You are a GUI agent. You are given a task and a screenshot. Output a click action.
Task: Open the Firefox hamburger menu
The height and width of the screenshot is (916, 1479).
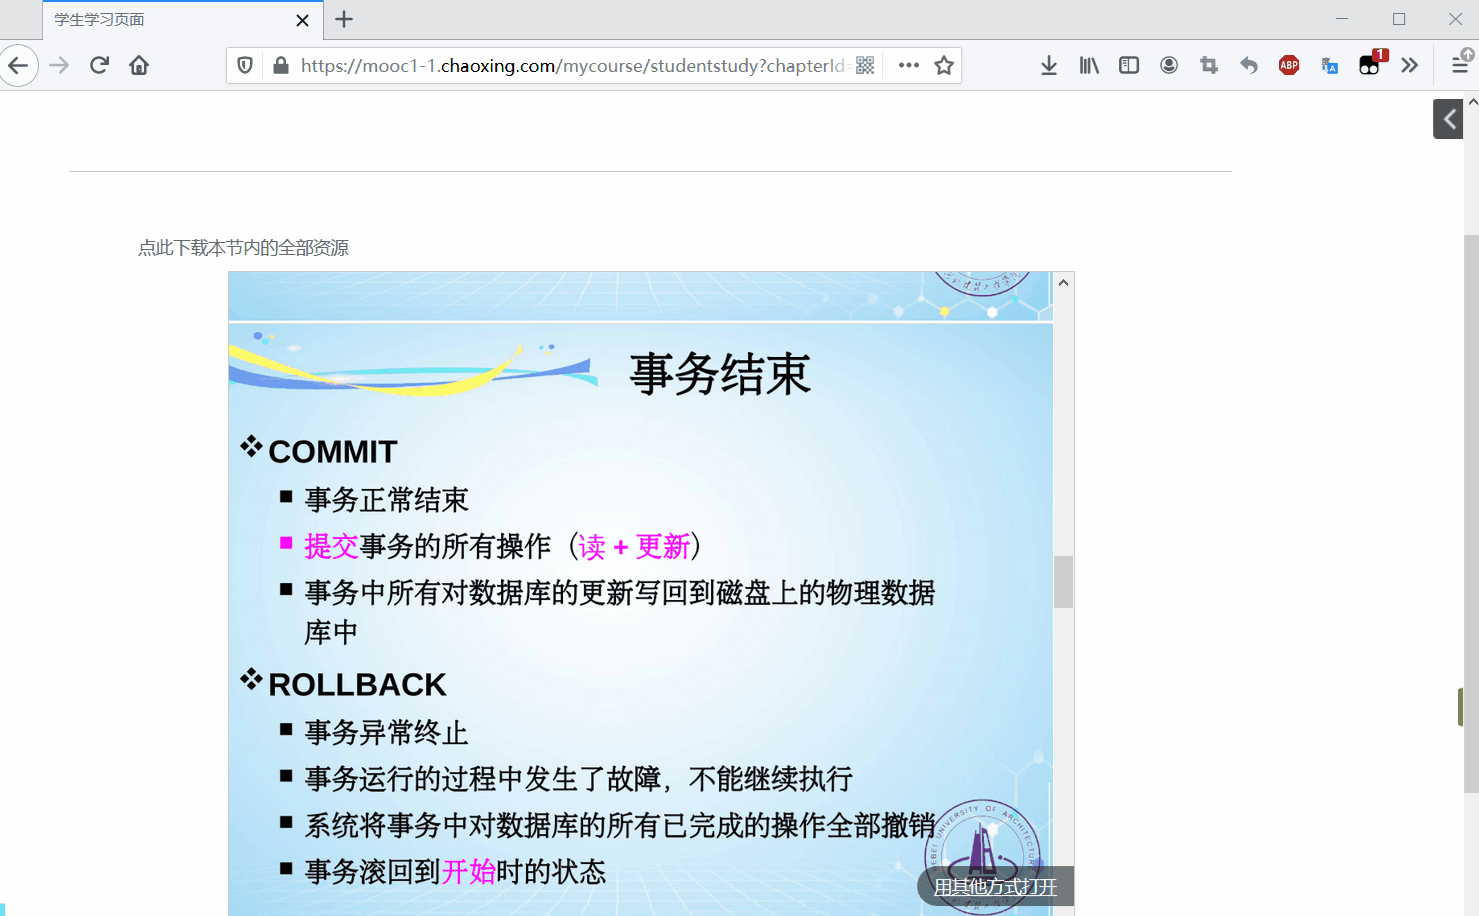[x=1460, y=66]
